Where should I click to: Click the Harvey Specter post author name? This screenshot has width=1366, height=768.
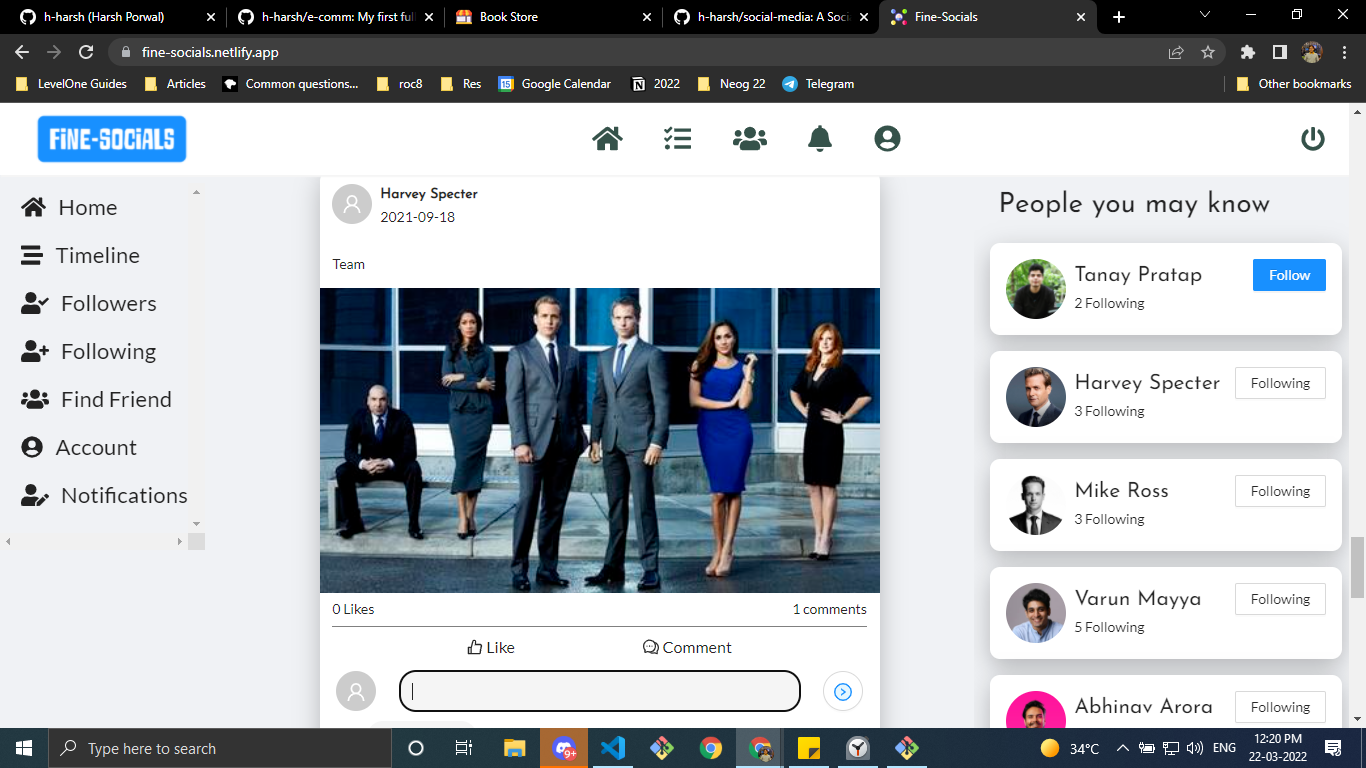(429, 193)
